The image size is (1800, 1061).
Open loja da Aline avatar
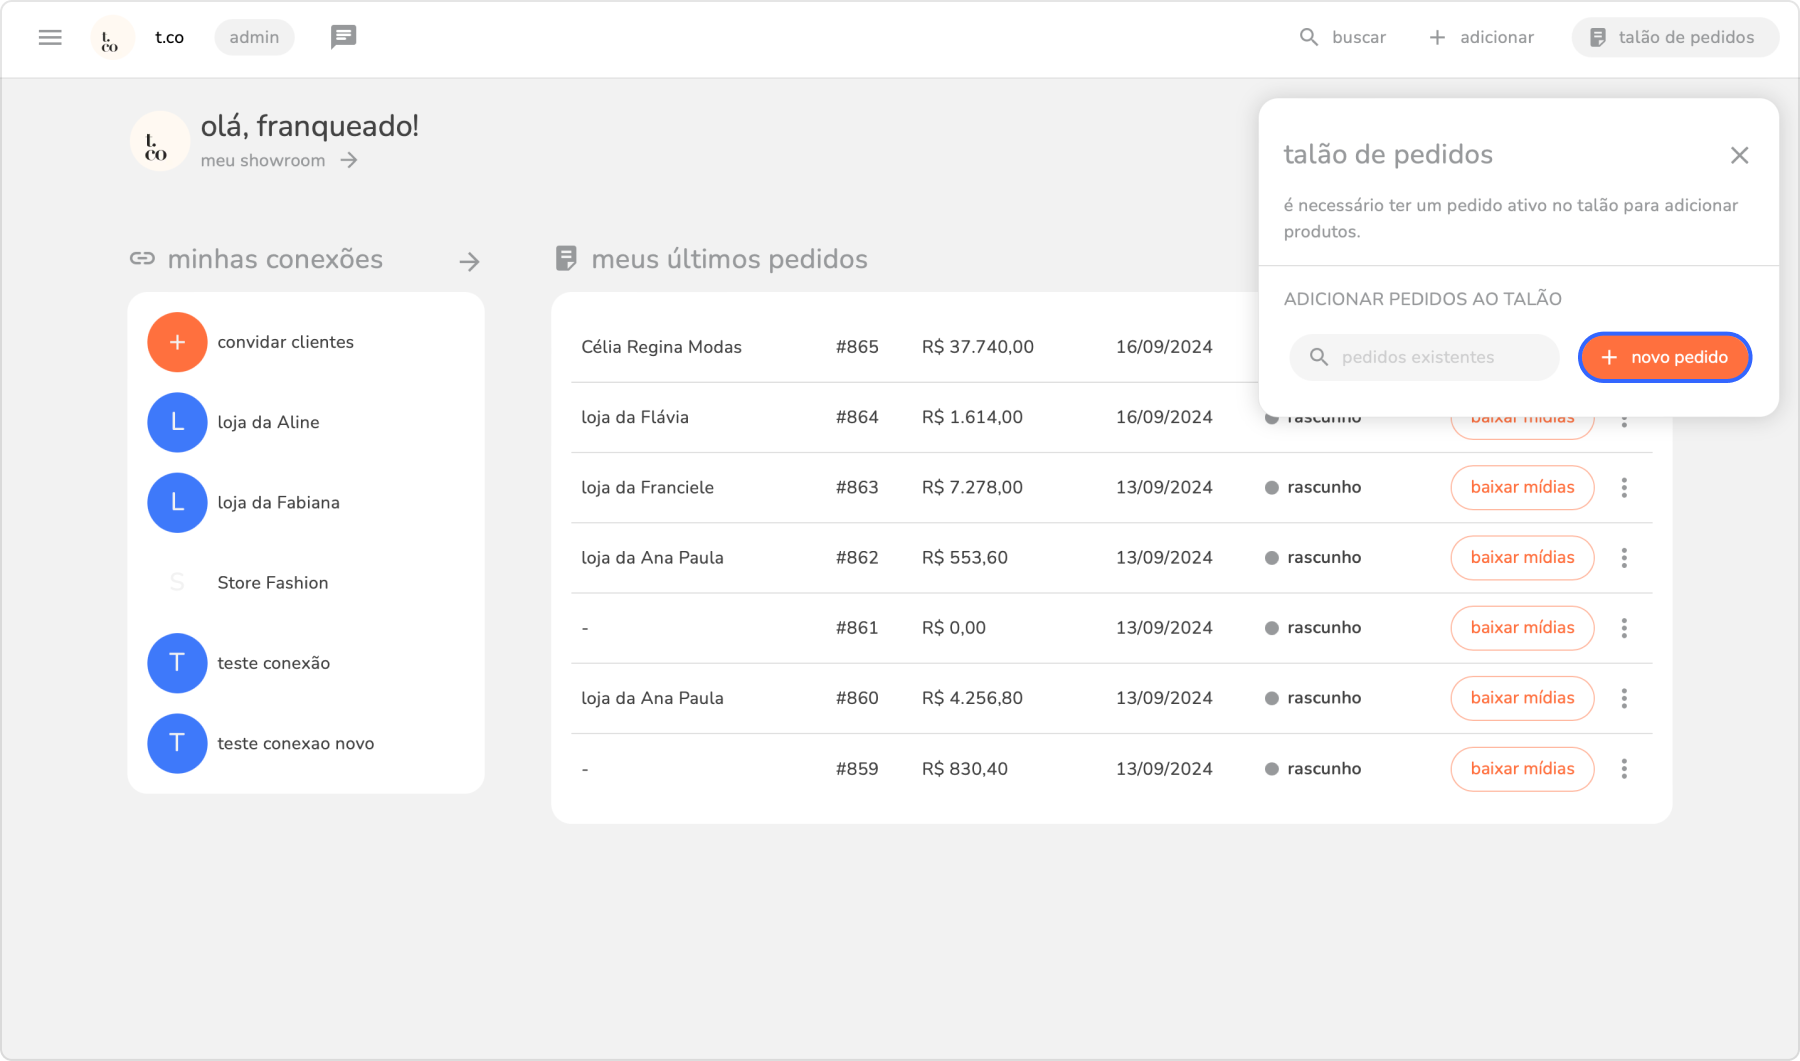point(177,422)
